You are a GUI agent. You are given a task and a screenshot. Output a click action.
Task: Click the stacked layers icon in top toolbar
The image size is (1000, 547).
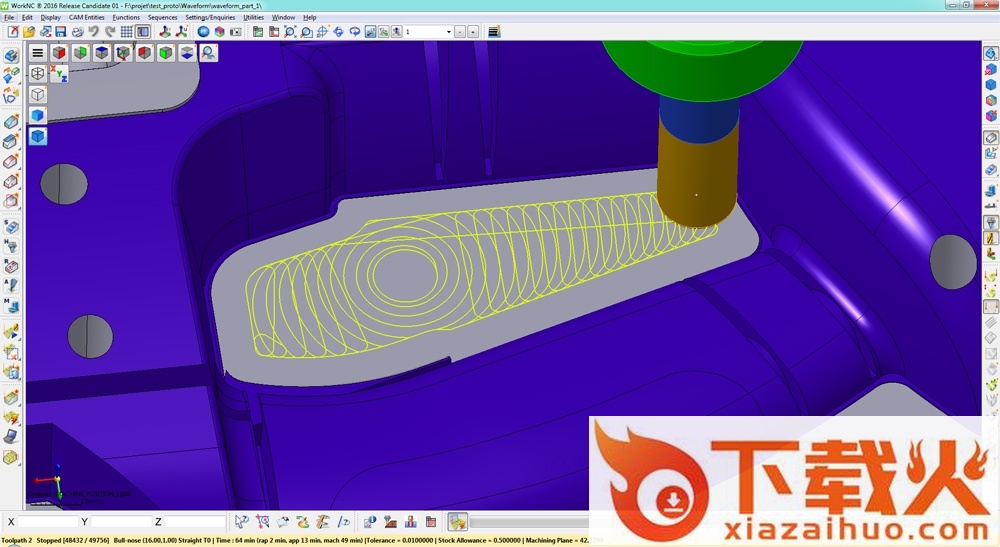point(494,31)
